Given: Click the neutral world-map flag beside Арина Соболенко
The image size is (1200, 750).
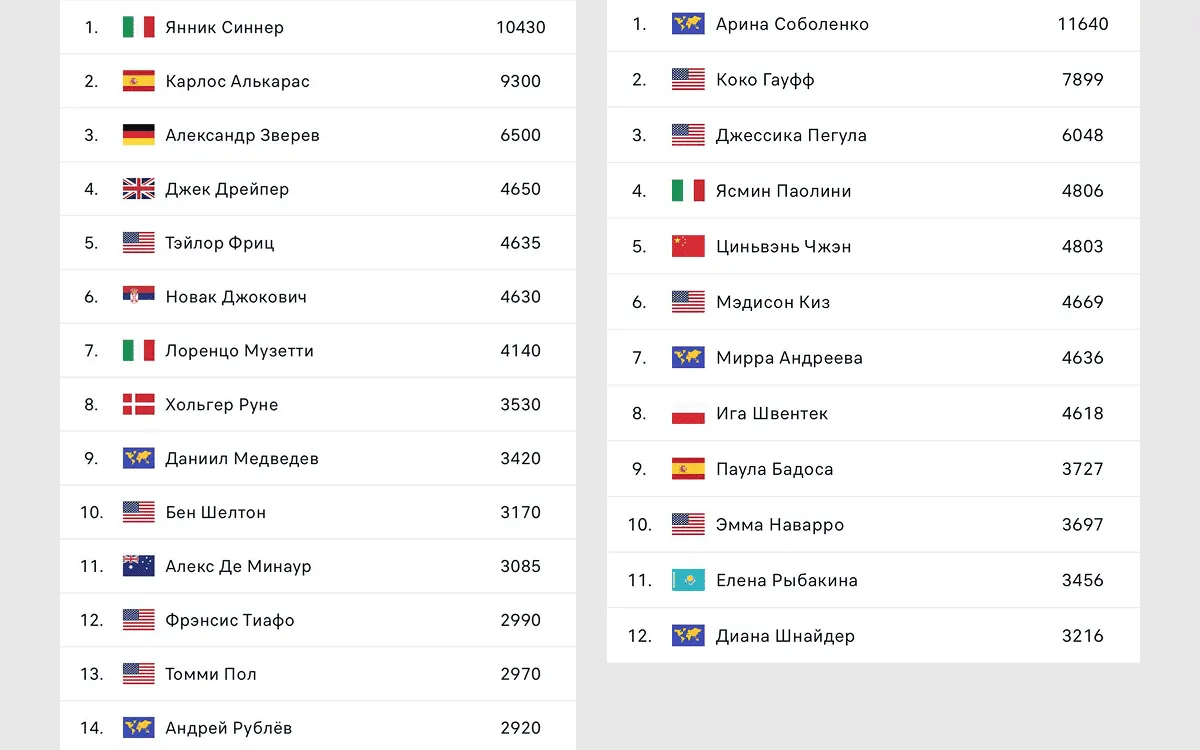Looking at the screenshot, I should tap(688, 24).
